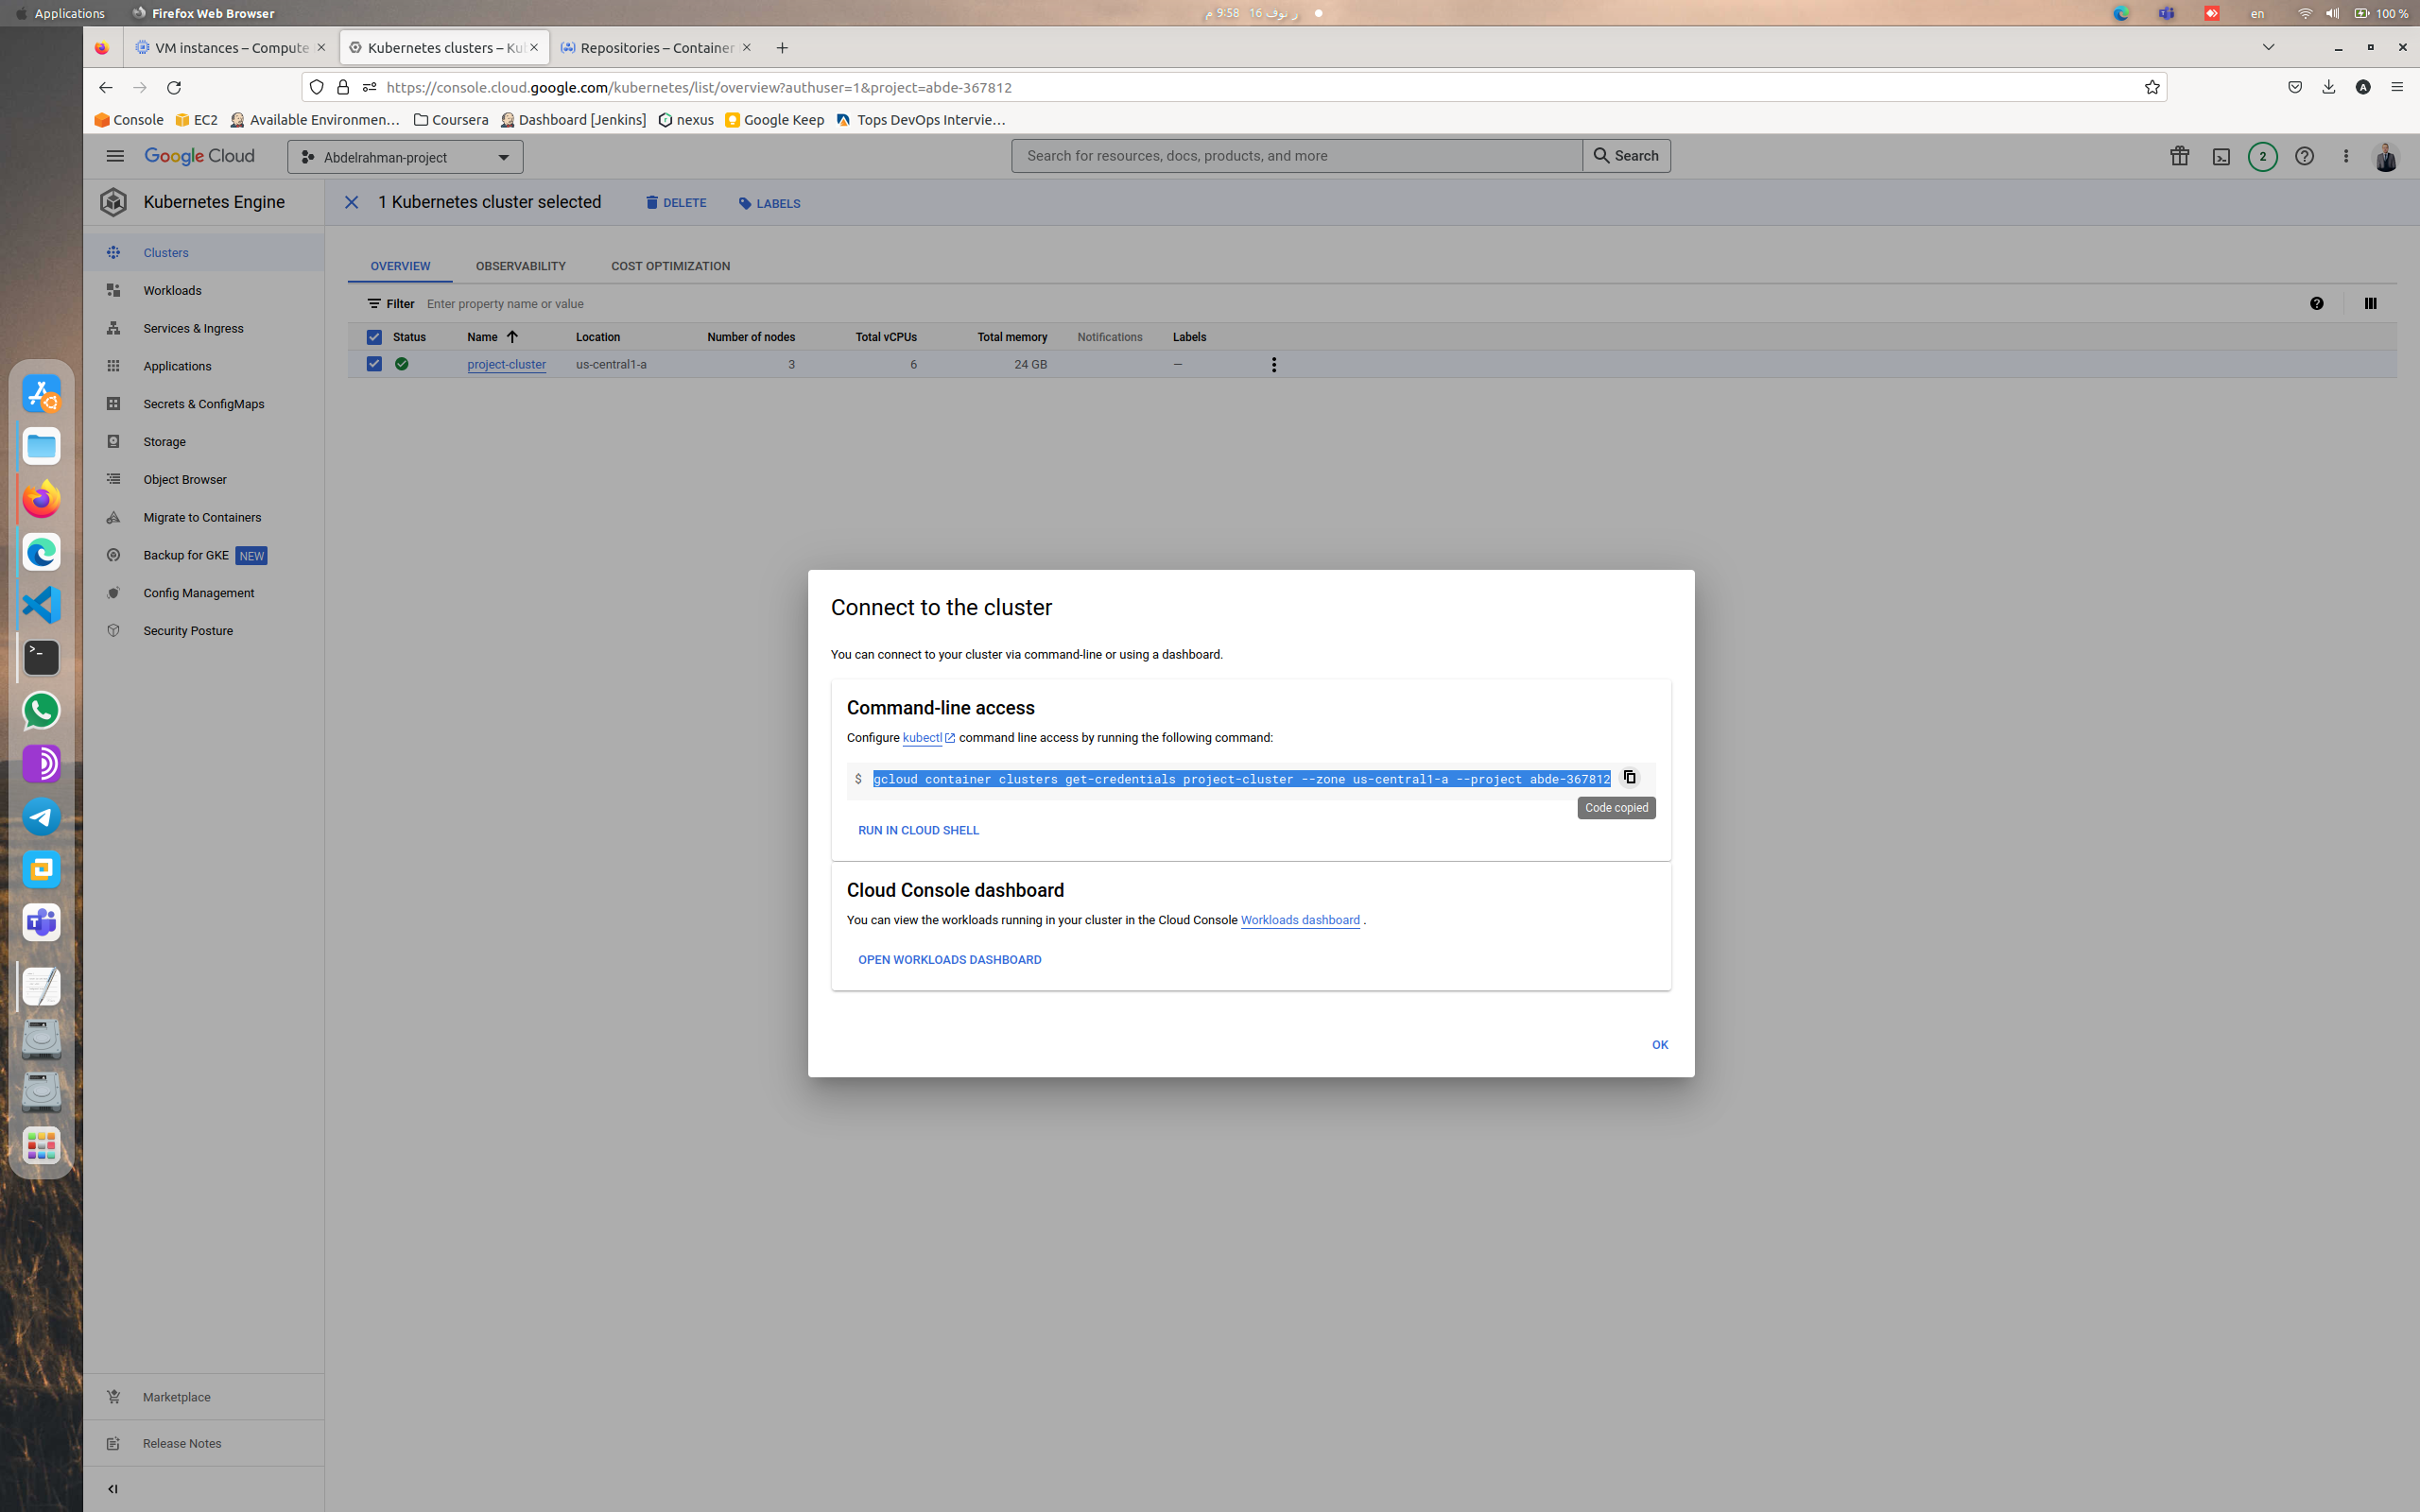Viewport: 2420px width, 1512px height.
Task: Toggle the select-all header checkbox
Action: (x=374, y=337)
